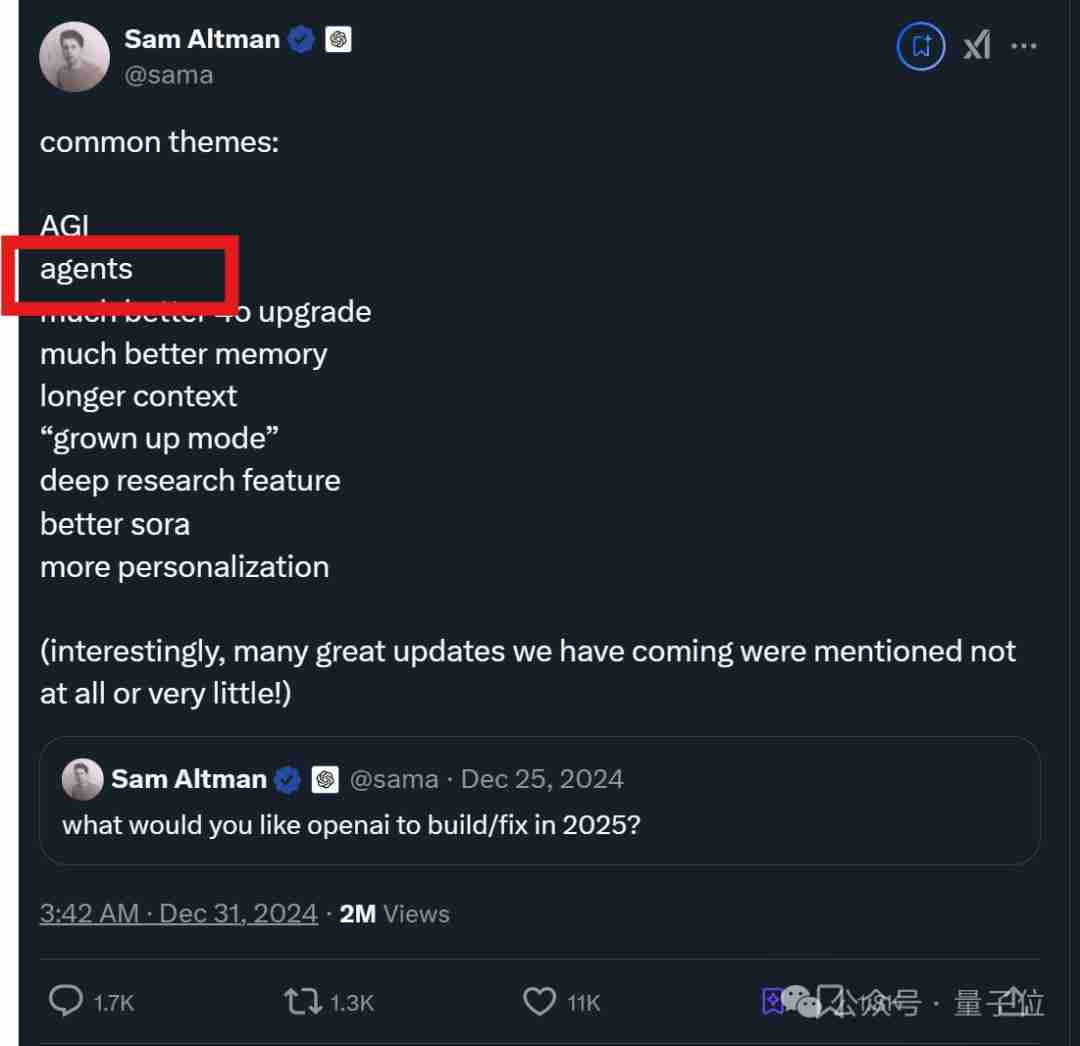Open Sam Altman's large profile picture
The height and width of the screenshot is (1046, 1080).
click(x=74, y=56)
